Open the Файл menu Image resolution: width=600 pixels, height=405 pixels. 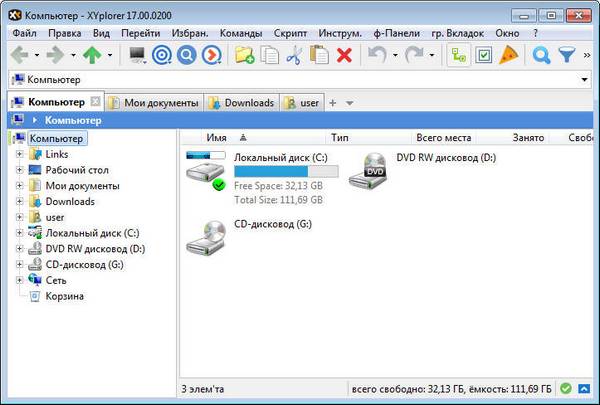[x=24, y=33]
